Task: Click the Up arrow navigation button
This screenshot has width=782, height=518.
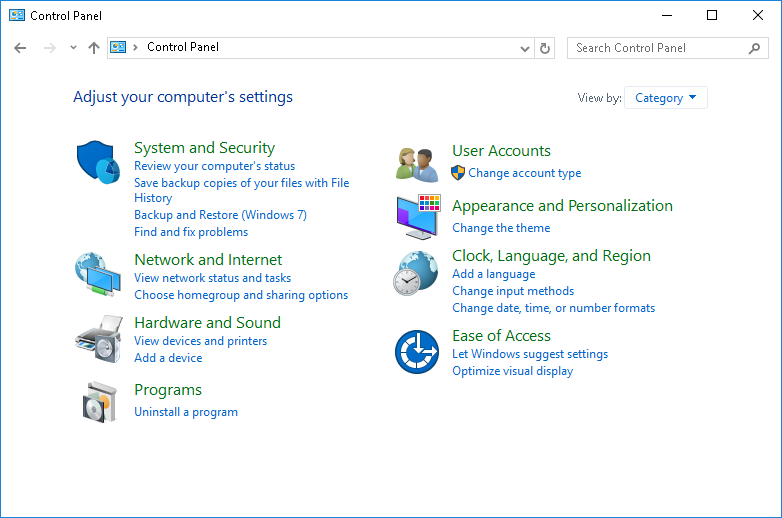Action: (x=94, y=48)
